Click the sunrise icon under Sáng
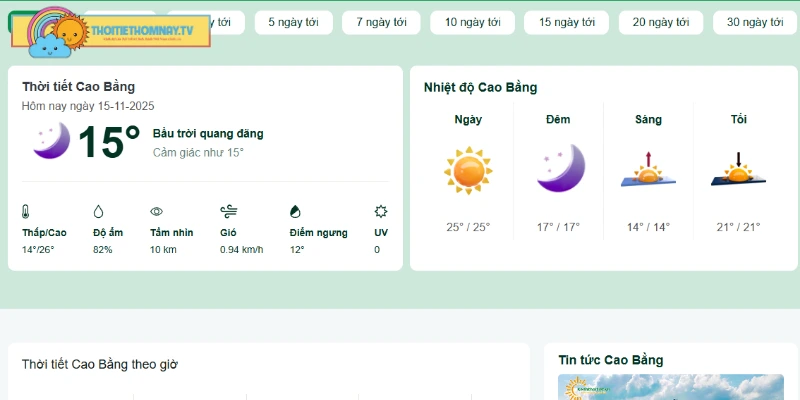800x400 pixels. coord(648,170)
